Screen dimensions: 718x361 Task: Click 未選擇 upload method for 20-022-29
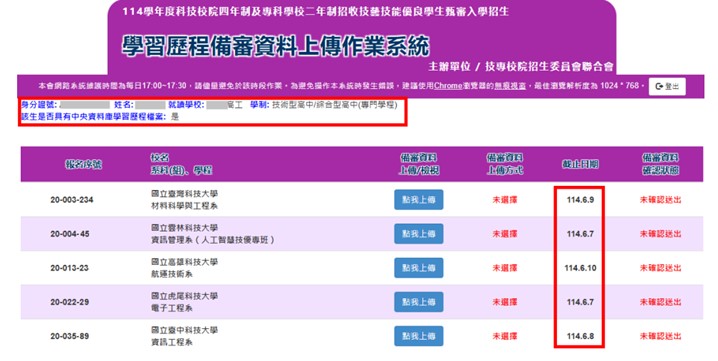point(505,302)
